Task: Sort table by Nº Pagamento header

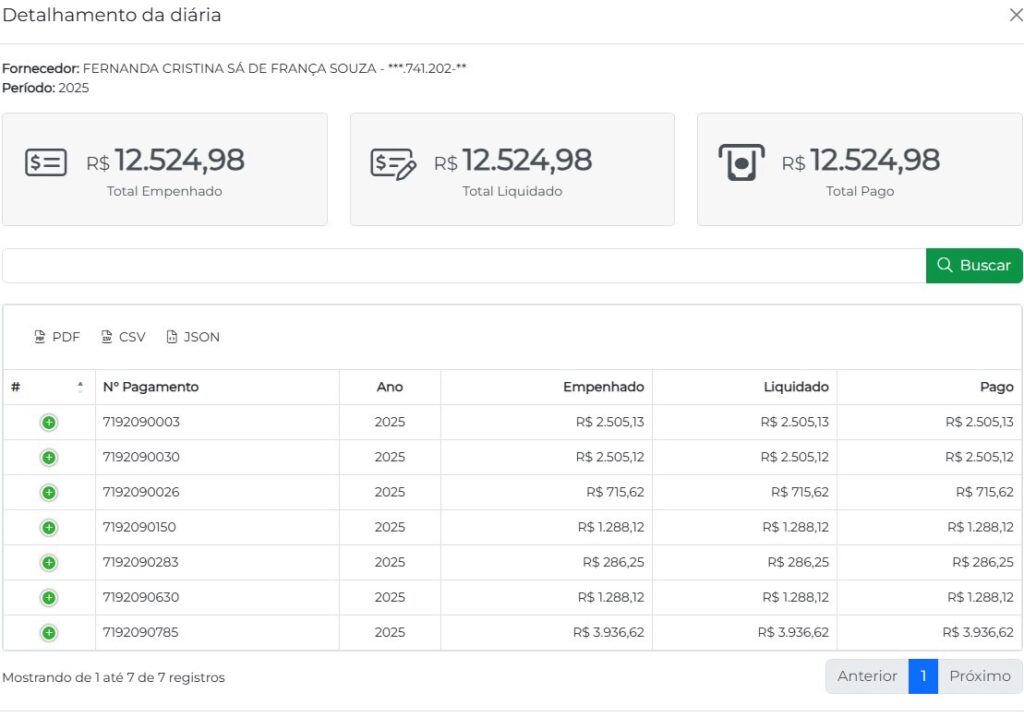Action: tap(151, 387)
